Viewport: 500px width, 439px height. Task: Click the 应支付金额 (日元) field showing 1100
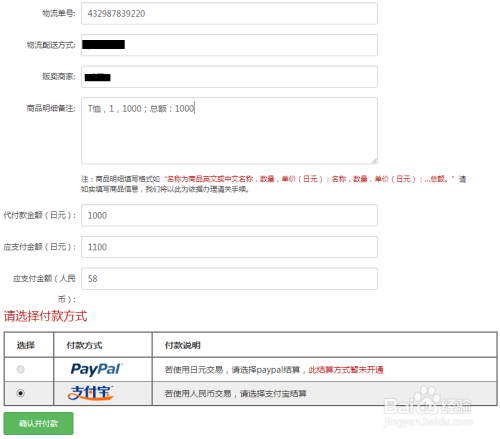229,247
